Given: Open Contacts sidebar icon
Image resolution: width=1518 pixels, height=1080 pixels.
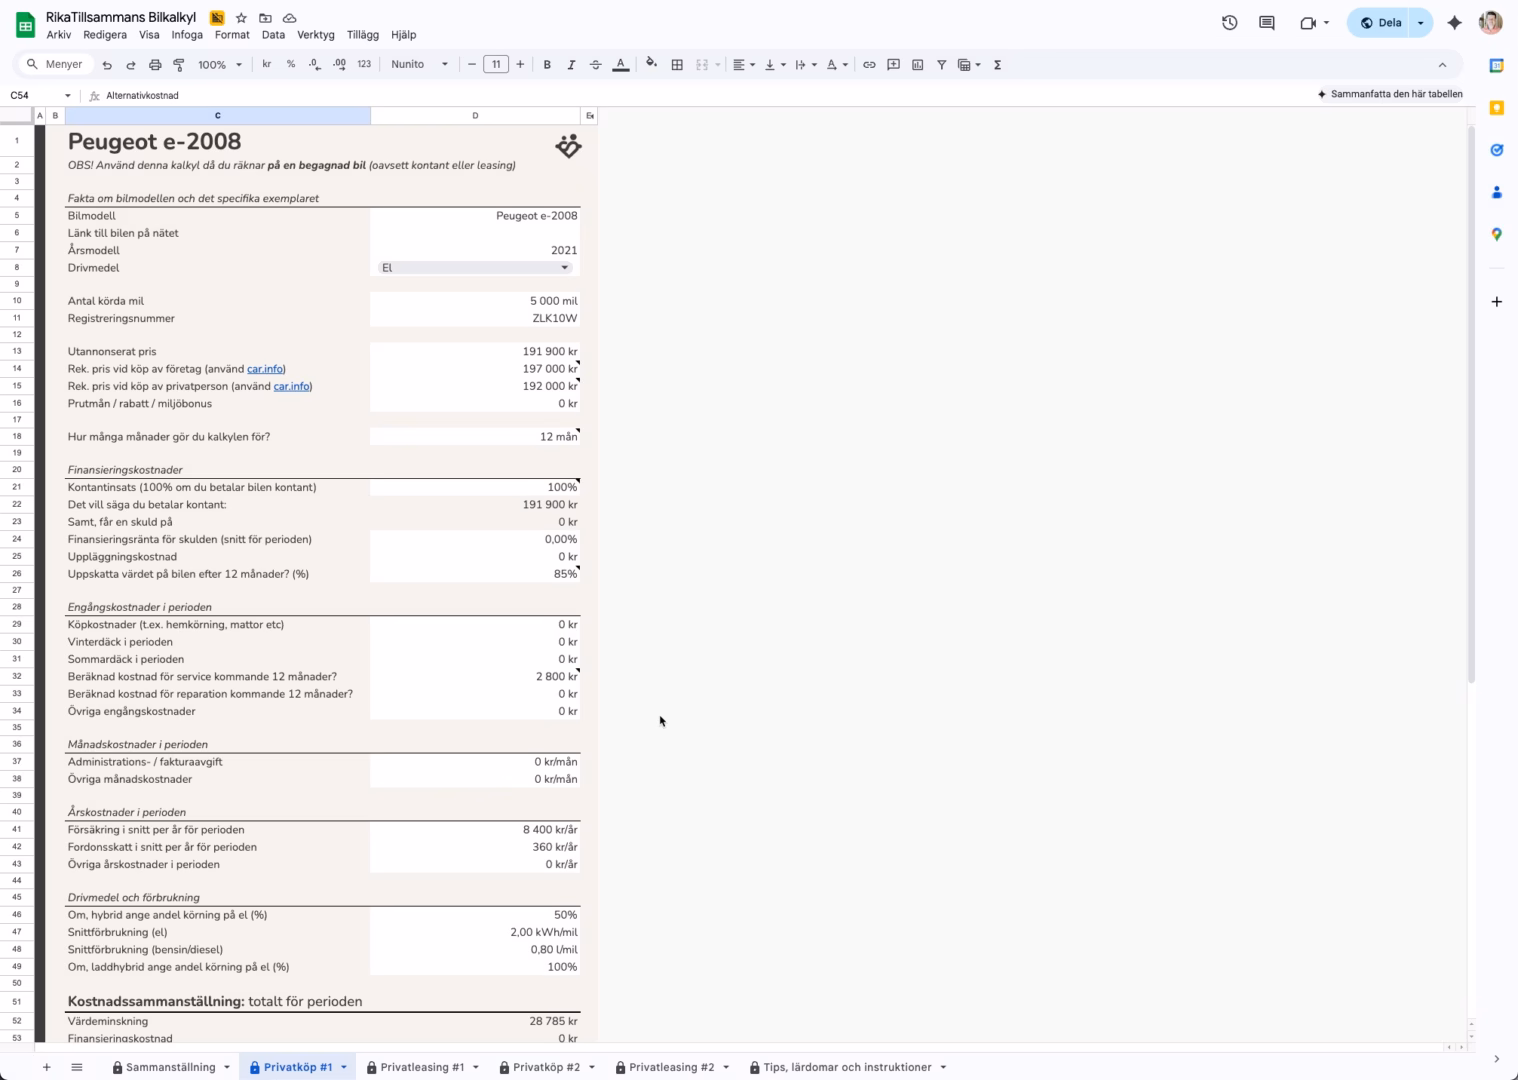Looking at the screenshot, I should point(1497,192).
